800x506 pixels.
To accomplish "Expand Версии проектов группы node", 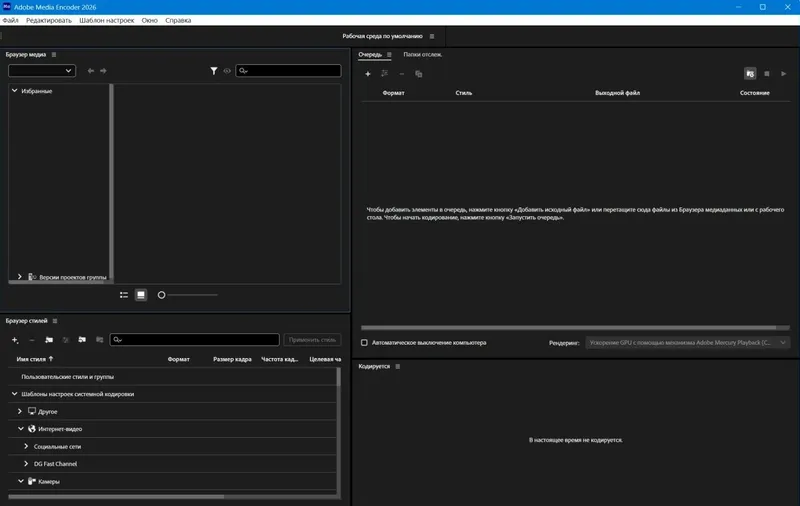I will pyautogui.click(x=19, y=277).
